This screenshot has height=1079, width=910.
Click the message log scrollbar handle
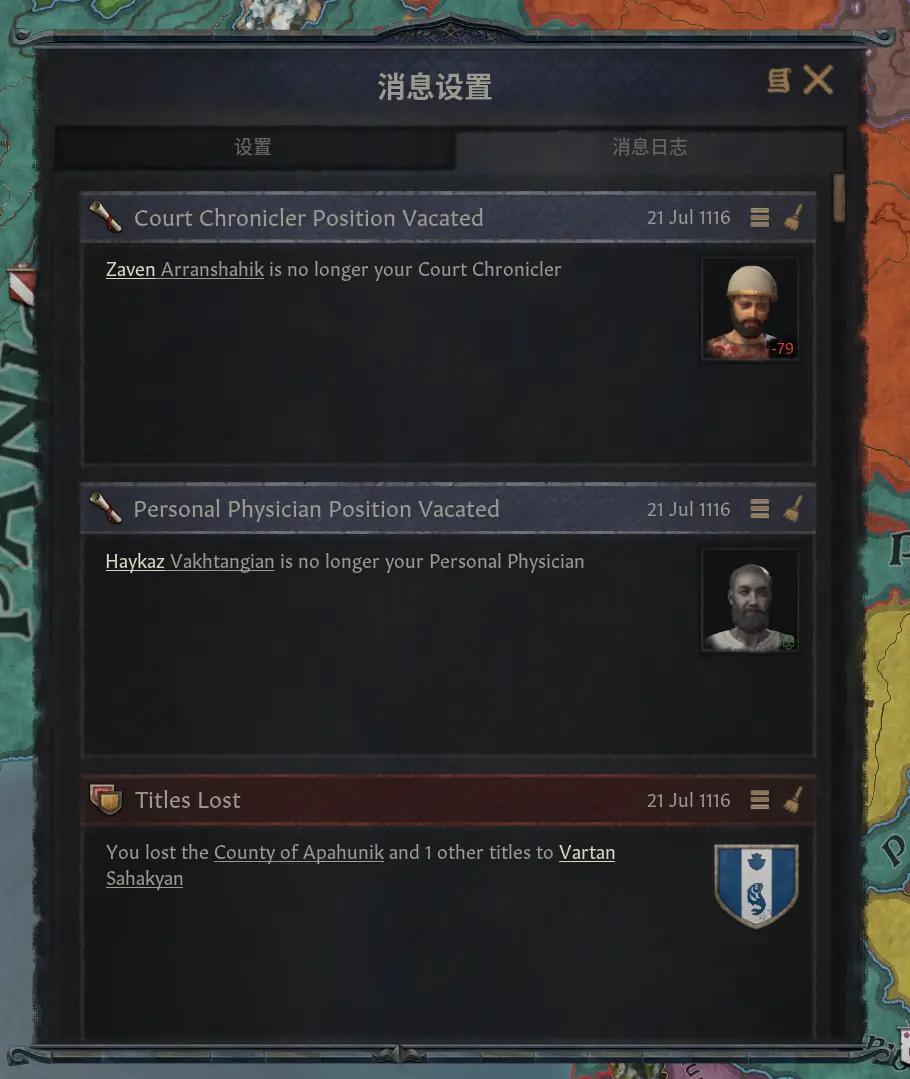[x=838, y=198]
